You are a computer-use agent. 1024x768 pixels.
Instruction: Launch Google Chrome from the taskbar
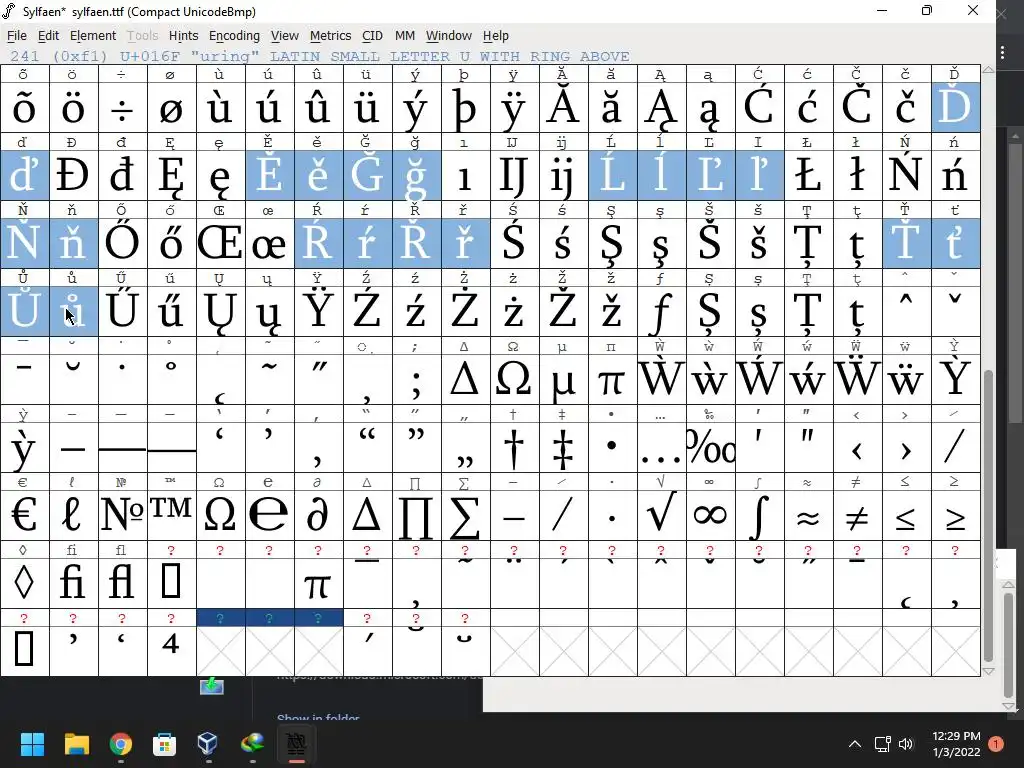click(x=121, y=743)
